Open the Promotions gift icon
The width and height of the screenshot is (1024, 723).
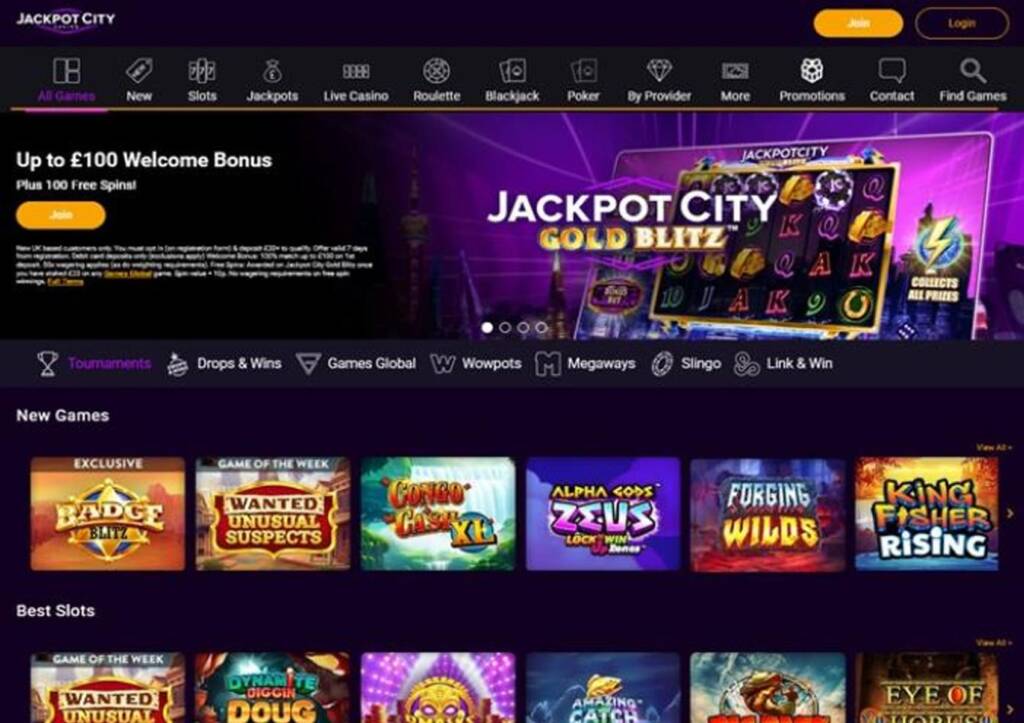pos(812,71)
